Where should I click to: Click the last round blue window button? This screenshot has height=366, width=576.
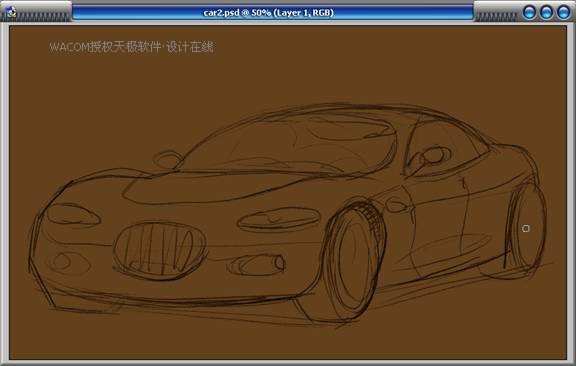[x=564, y=12]
